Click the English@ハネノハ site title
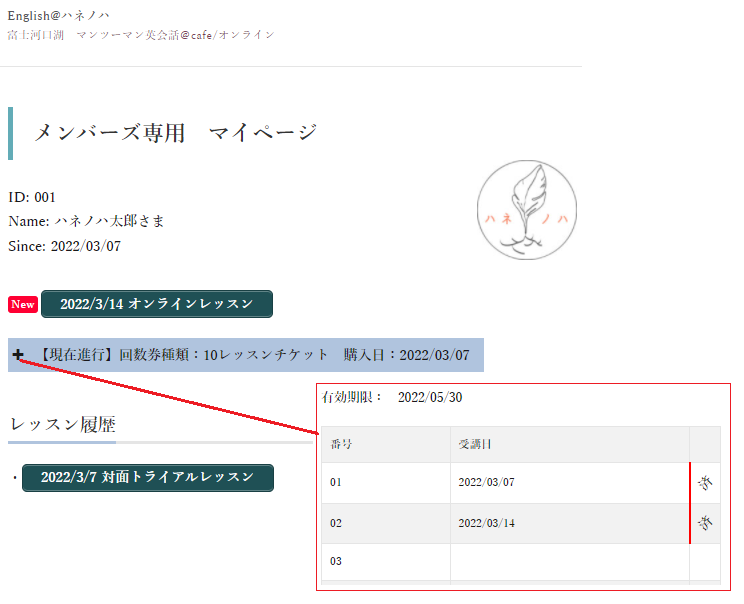 click(x=59, y=16)
